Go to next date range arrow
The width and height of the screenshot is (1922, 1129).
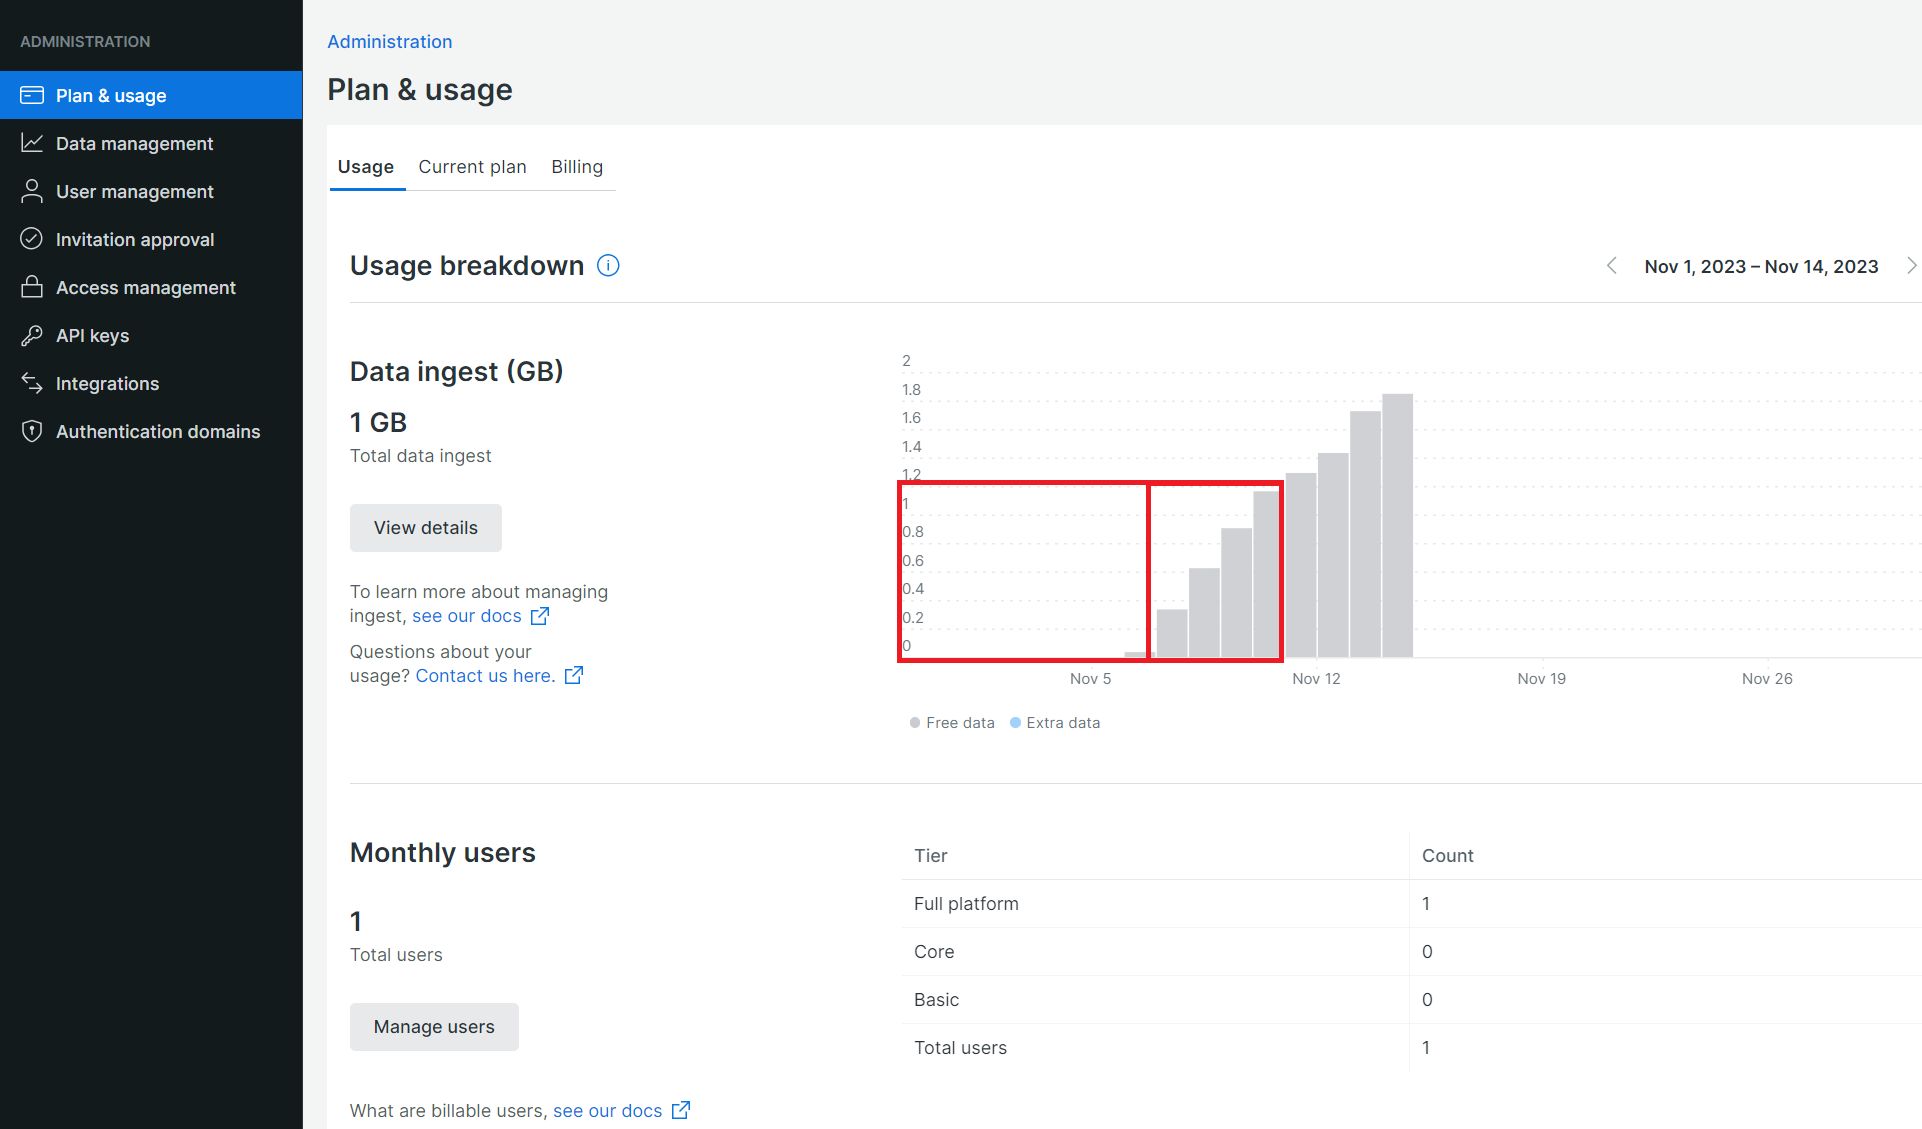click(1910, 266)
